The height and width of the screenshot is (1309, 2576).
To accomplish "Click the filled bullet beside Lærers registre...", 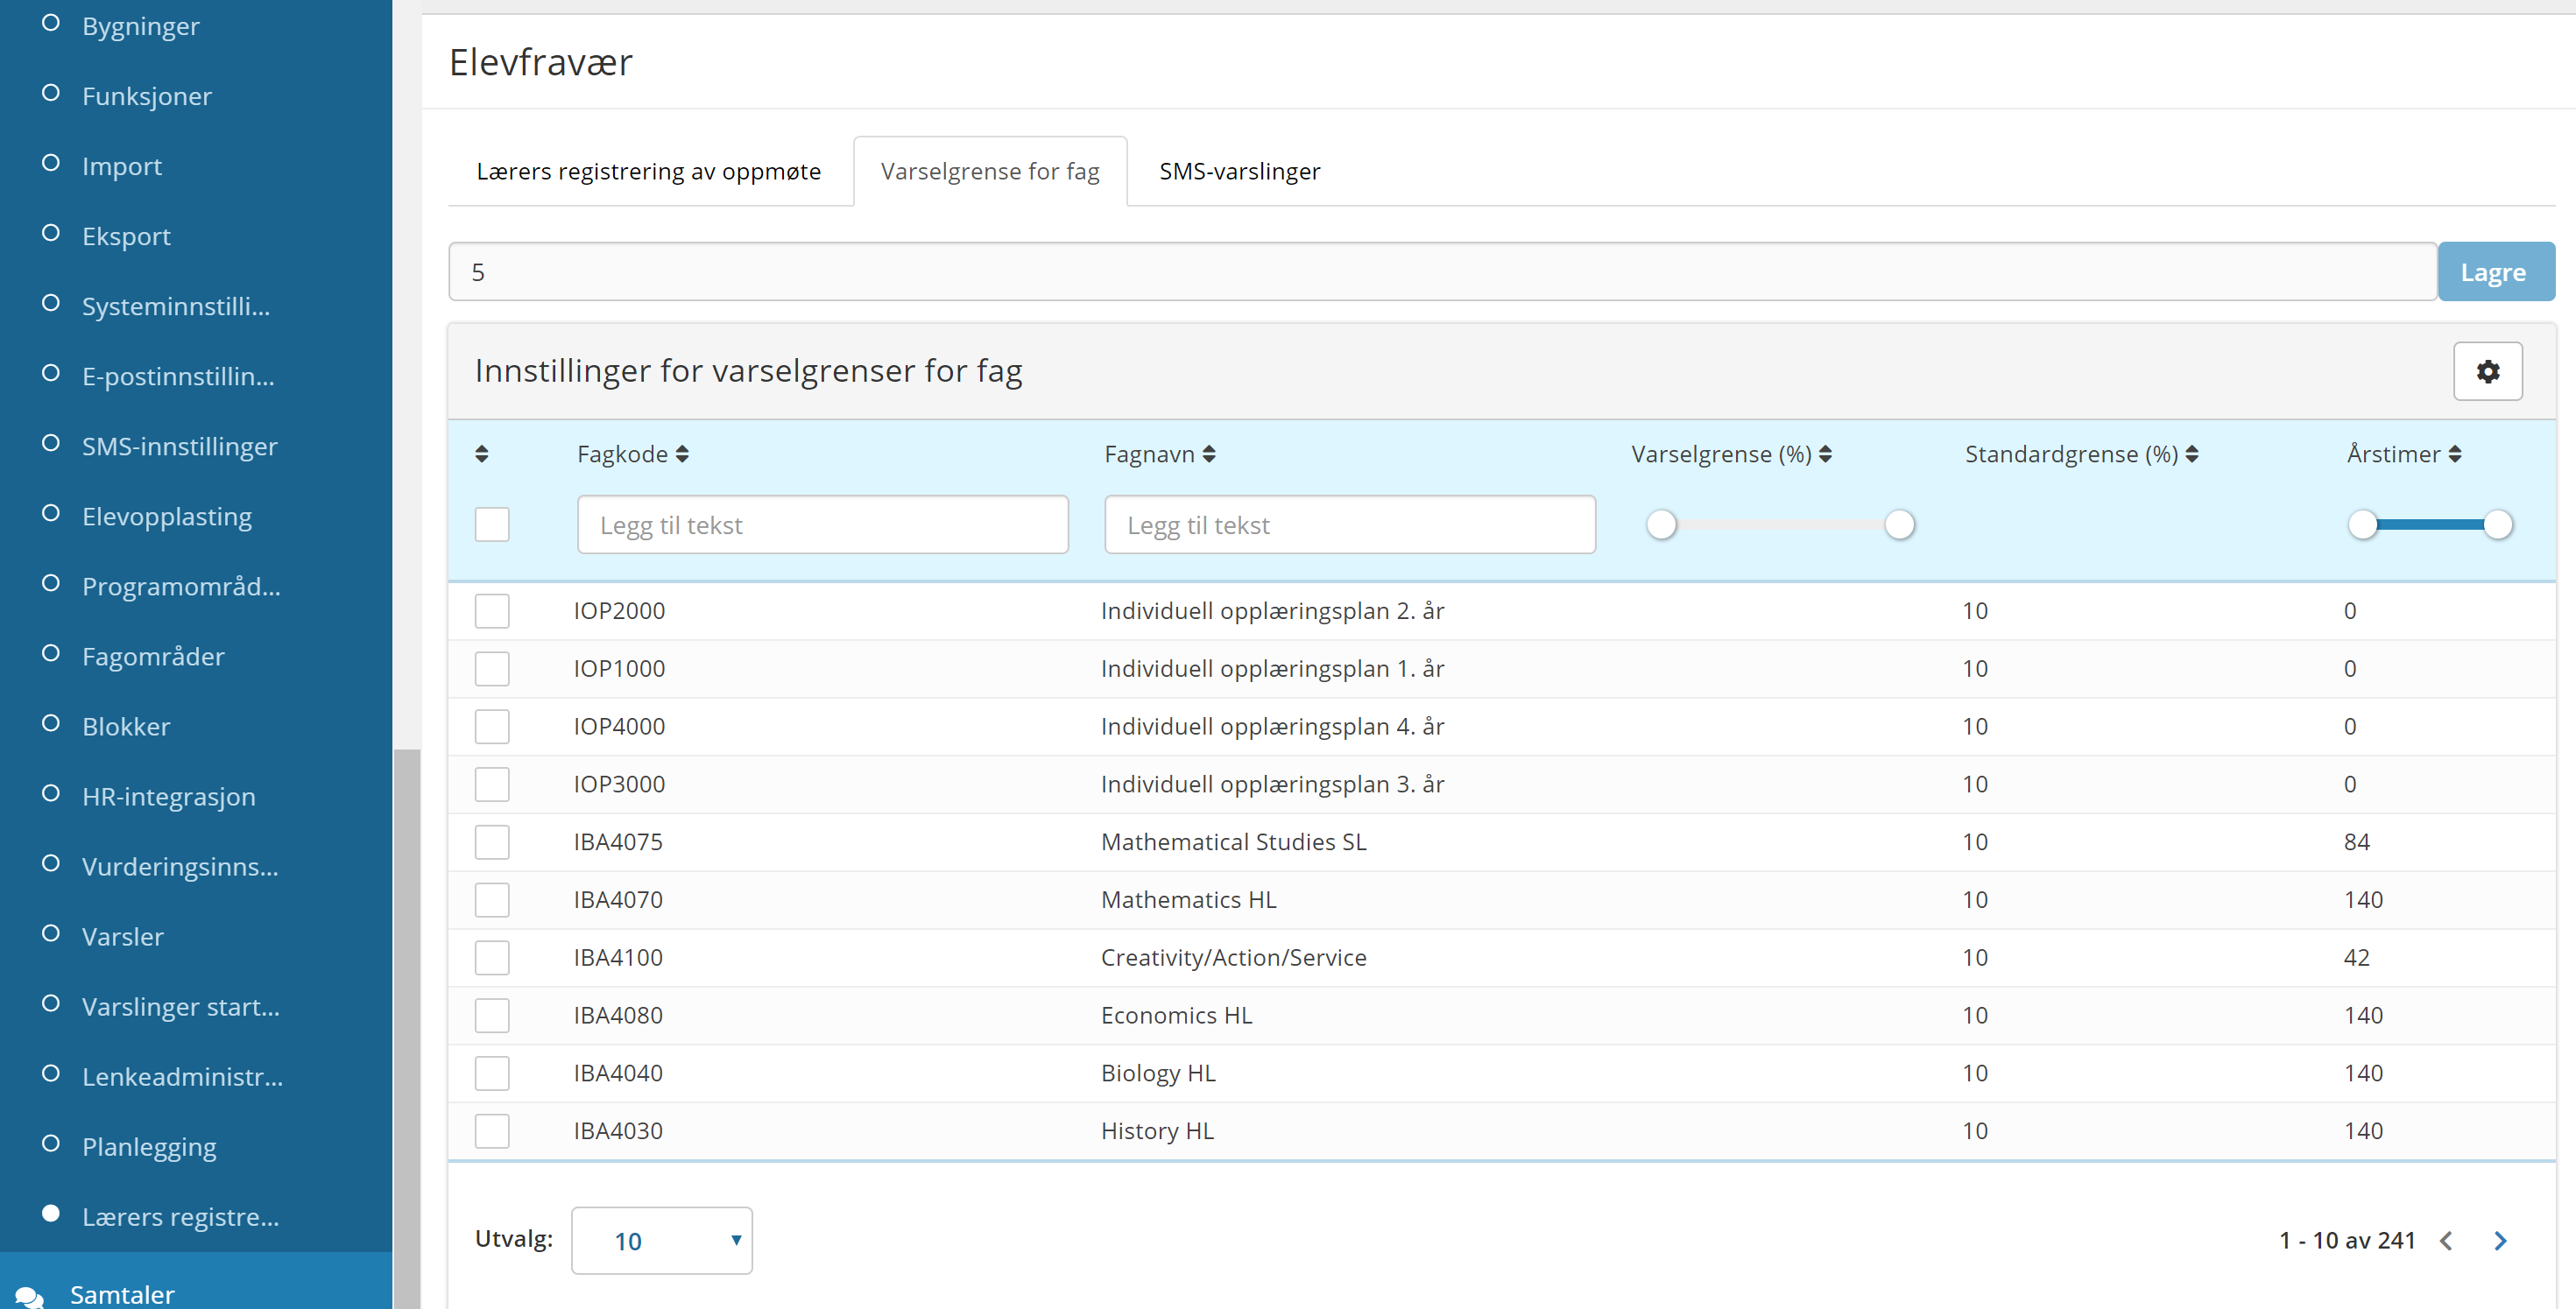I will pyautogui.click(x=51, y=1214).
